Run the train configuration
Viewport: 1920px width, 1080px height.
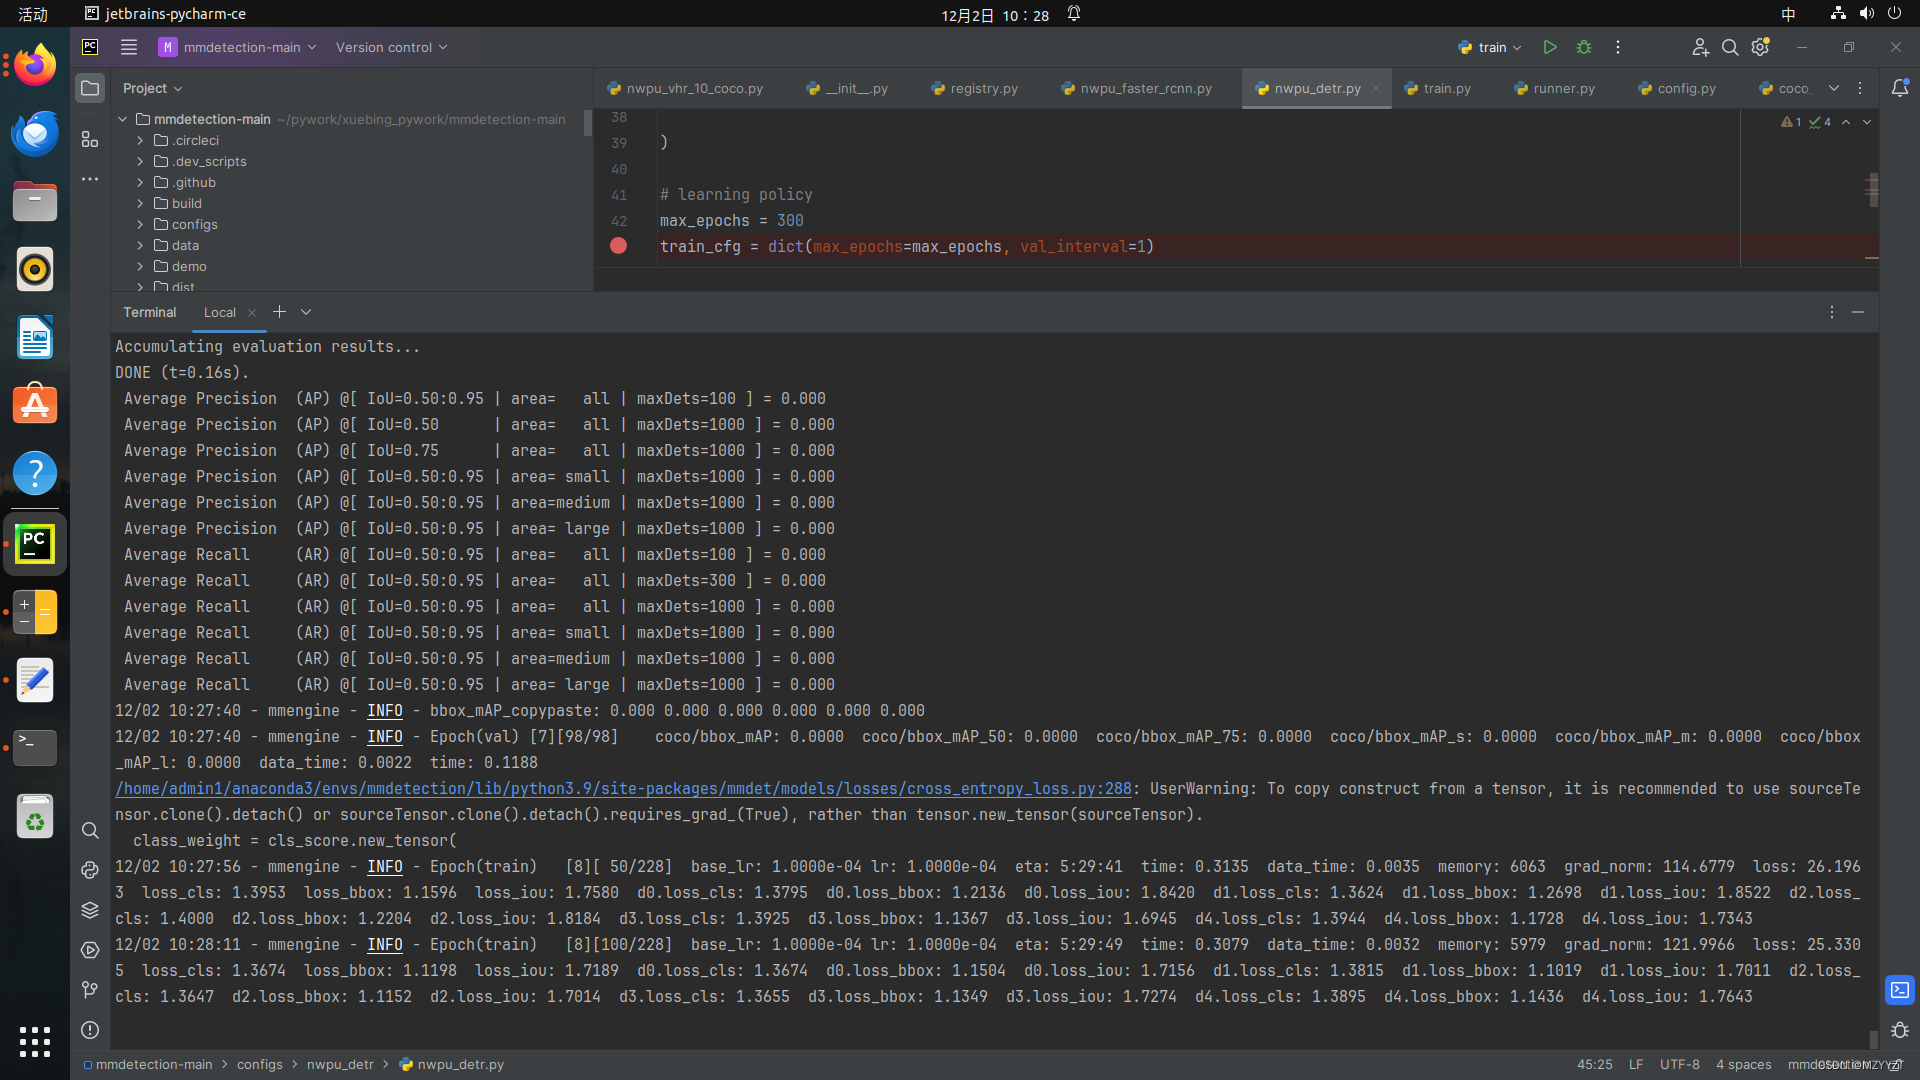(x=1549, y=47)
